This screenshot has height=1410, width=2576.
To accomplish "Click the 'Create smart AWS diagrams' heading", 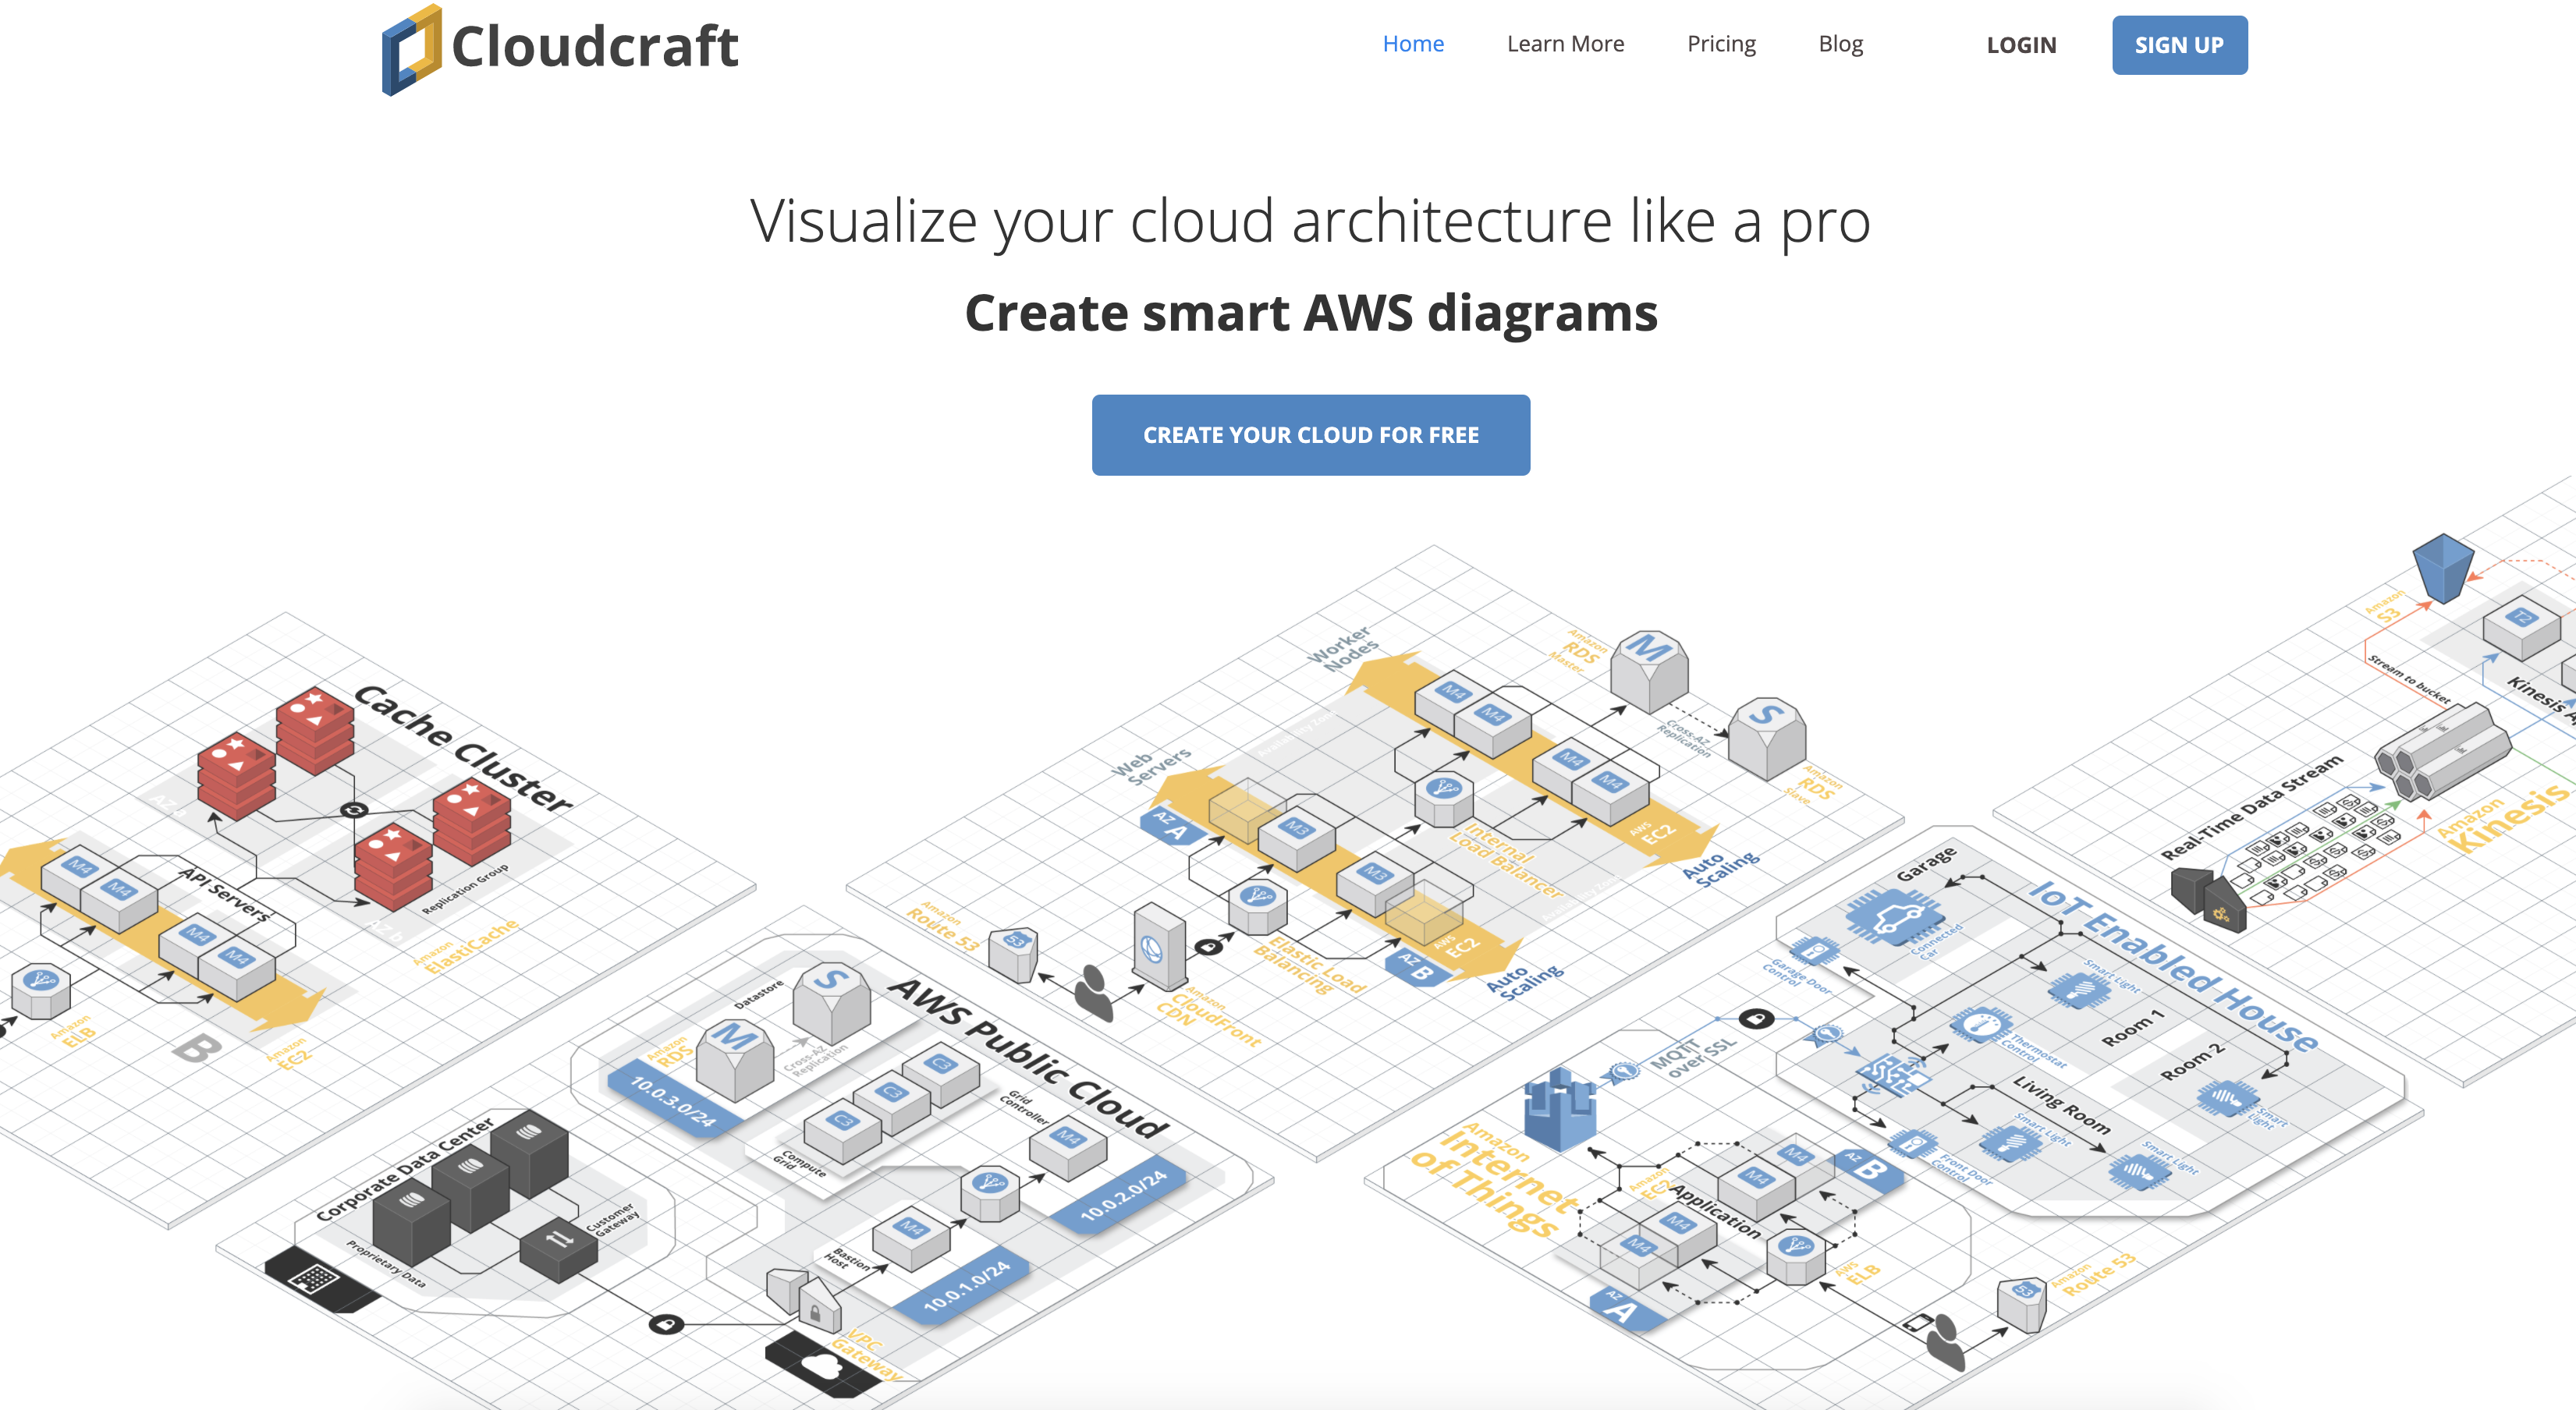I will (1311, 312).
